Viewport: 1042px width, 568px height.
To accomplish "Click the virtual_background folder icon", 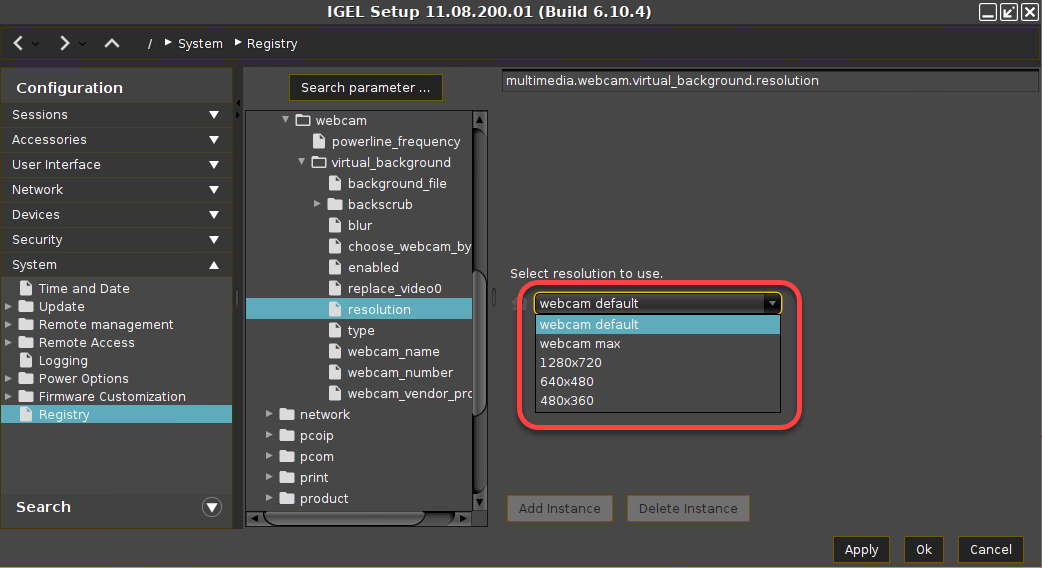I will pyautogui.click(x=319, y=163).
